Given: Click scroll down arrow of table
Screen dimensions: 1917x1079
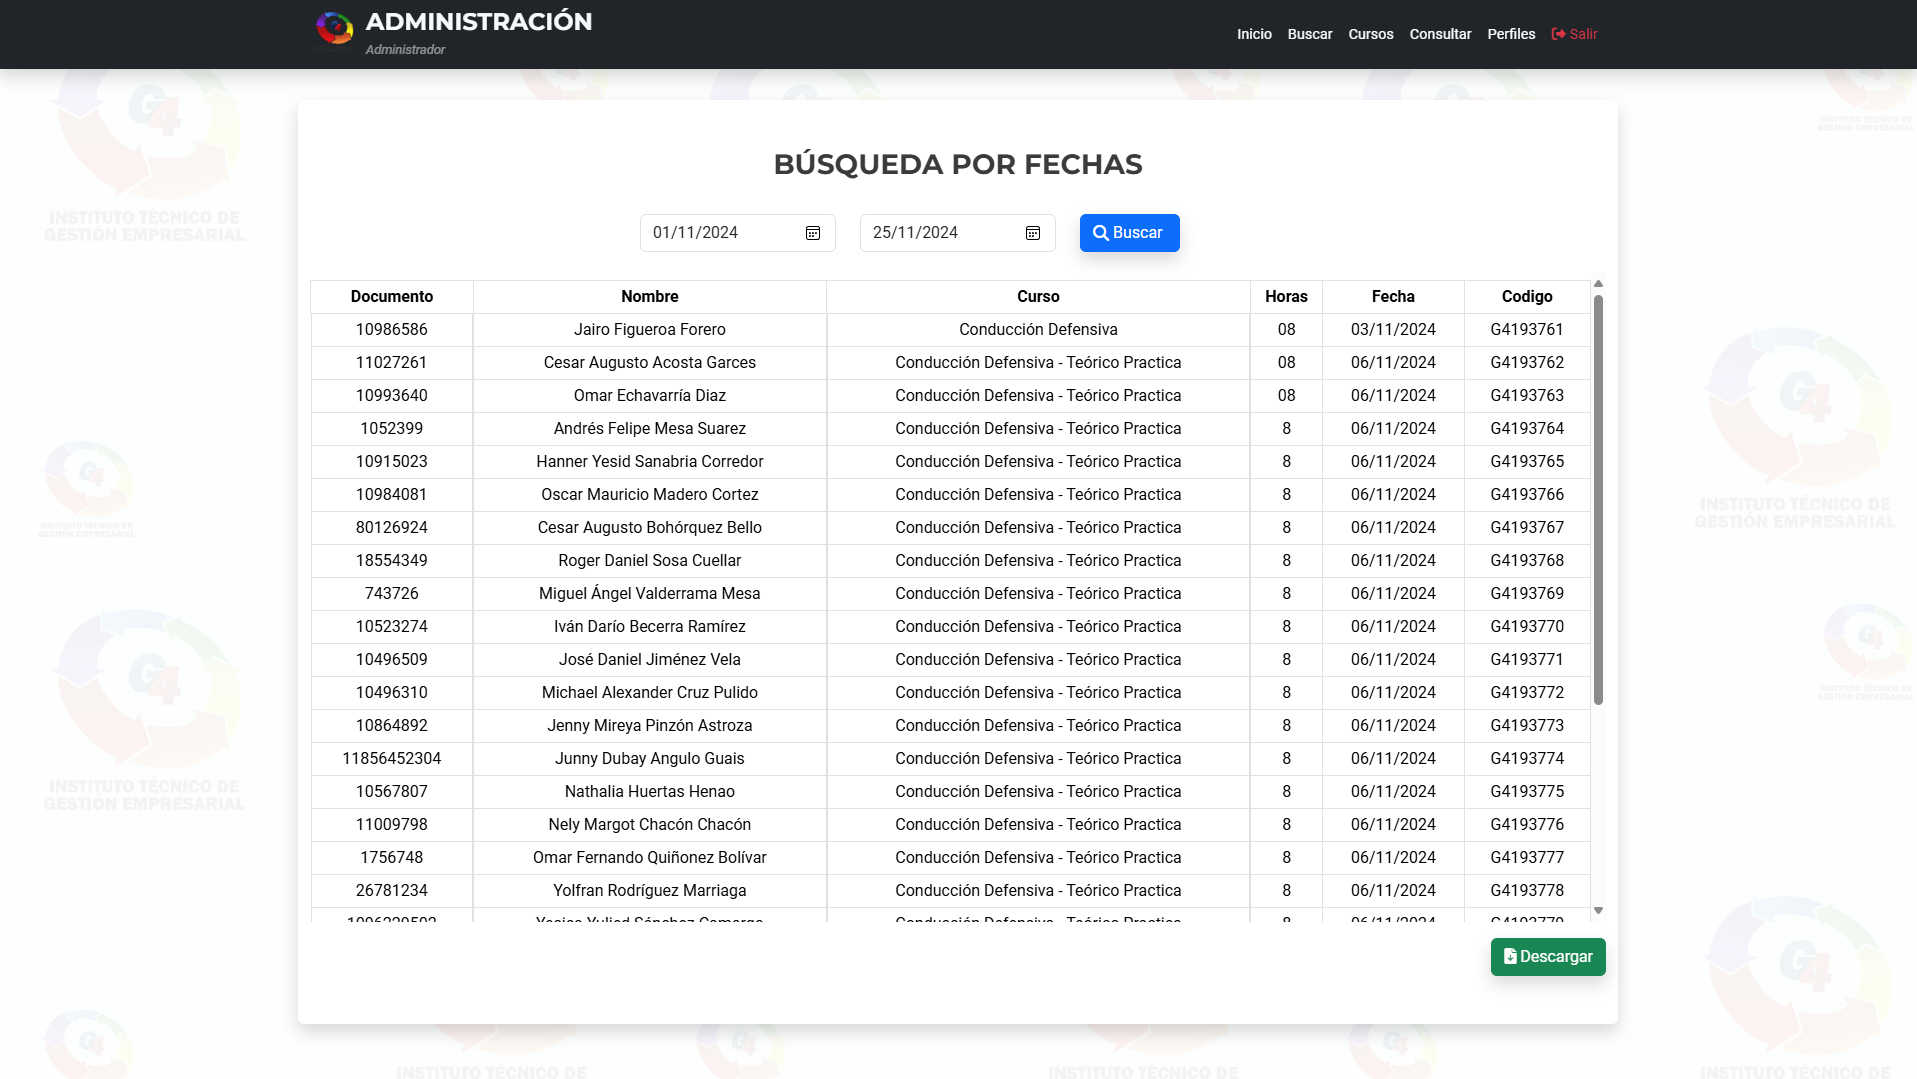Looking at the screenshot, I should 1598,910.
